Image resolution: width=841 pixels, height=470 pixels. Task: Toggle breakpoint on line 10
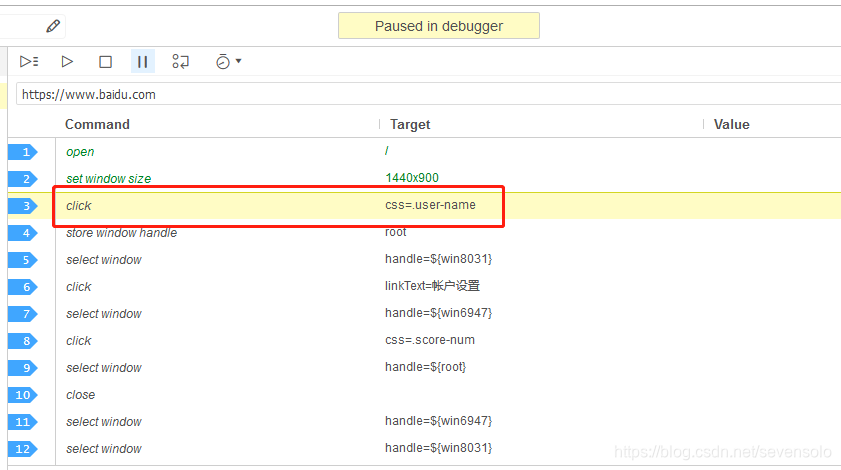[23, 395]
